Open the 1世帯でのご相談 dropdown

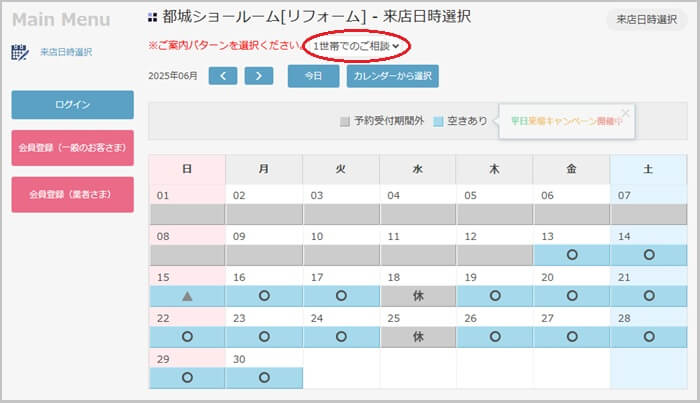[x=356, y=46]
